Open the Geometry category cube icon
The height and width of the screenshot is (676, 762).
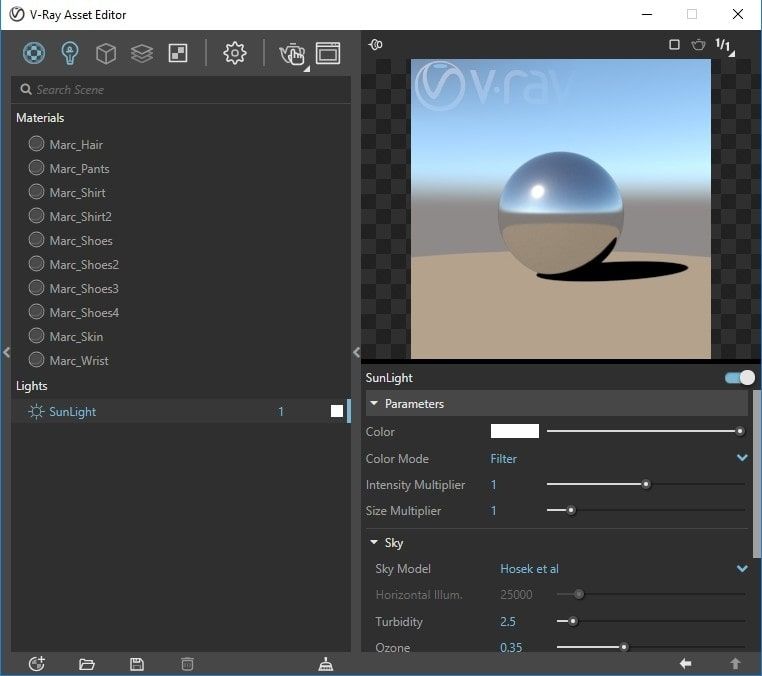pos(106,53)
